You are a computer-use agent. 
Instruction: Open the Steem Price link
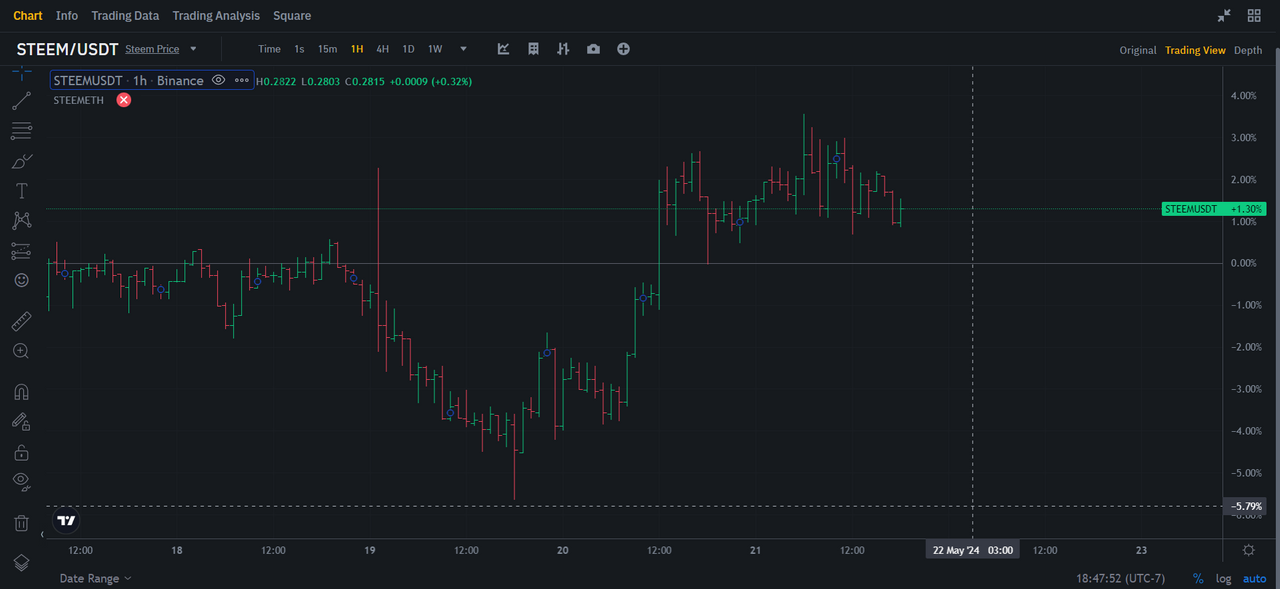(x=152, y=49)
